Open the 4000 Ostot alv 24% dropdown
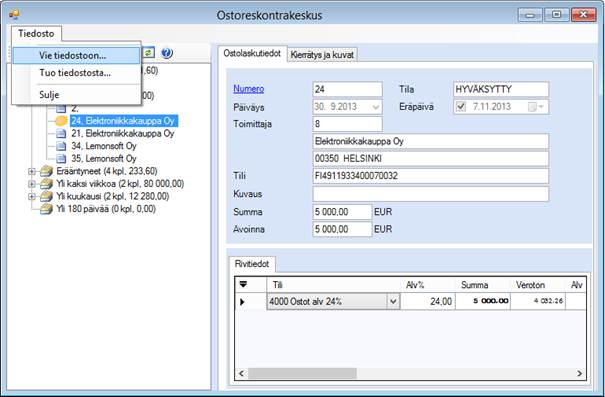This screenshot has height=397, width=605. pos(393,301)
